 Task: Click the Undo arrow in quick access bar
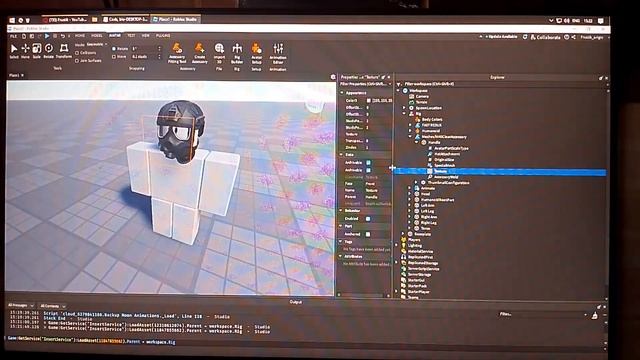tap(63, 36)
